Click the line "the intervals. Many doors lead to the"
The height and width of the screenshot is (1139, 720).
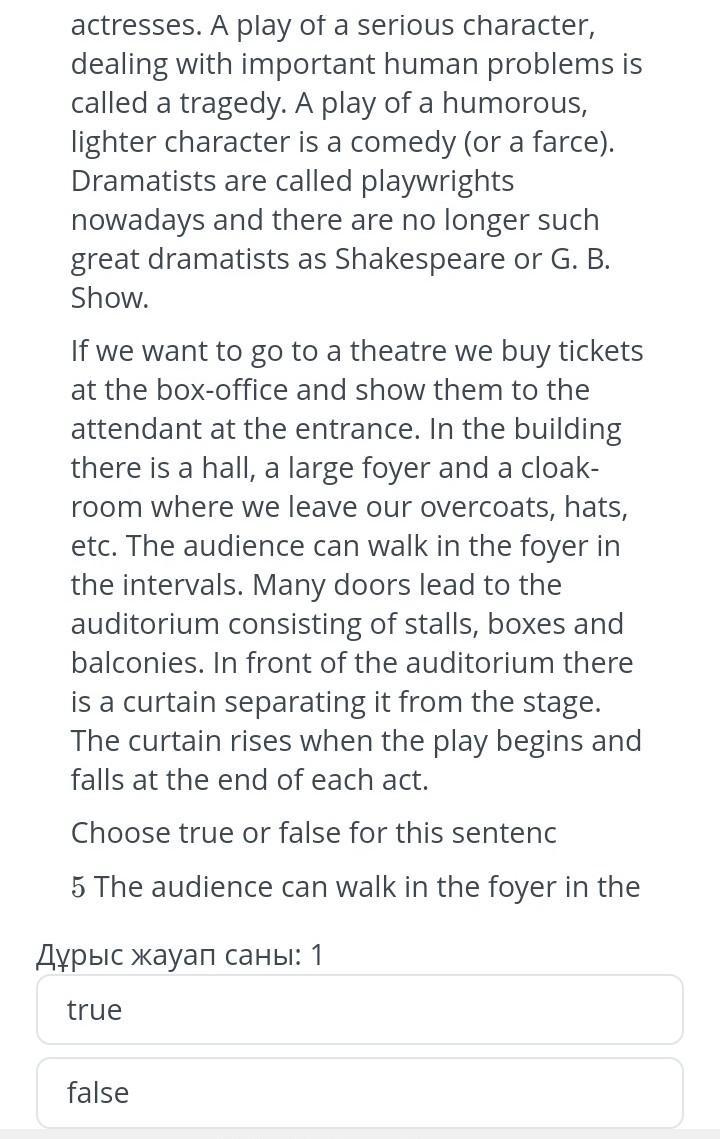(x=316, y=585)
